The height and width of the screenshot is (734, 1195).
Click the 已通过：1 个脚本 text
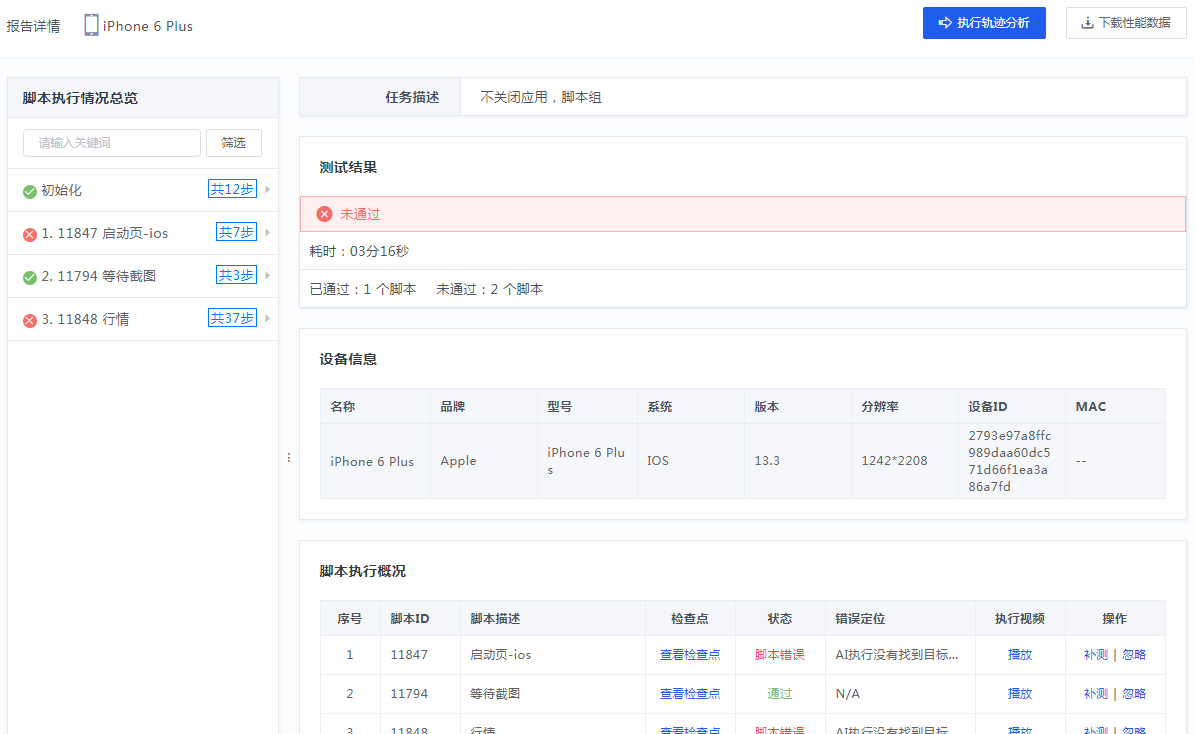point(363,289)
